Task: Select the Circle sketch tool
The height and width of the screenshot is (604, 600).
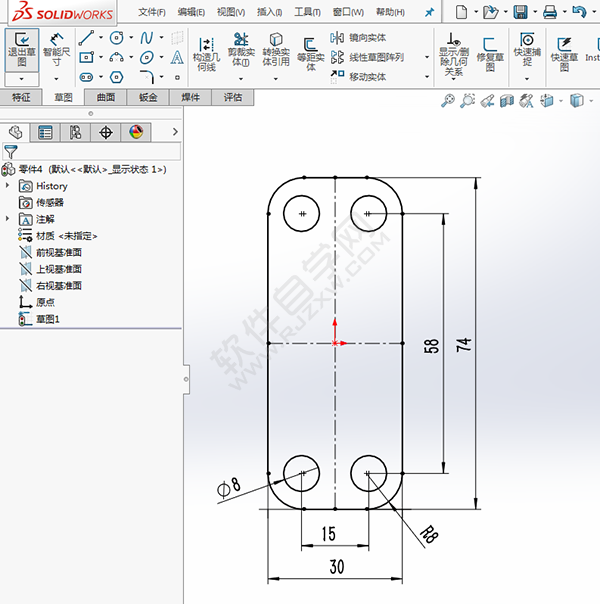Action: (x=116, y=38)
